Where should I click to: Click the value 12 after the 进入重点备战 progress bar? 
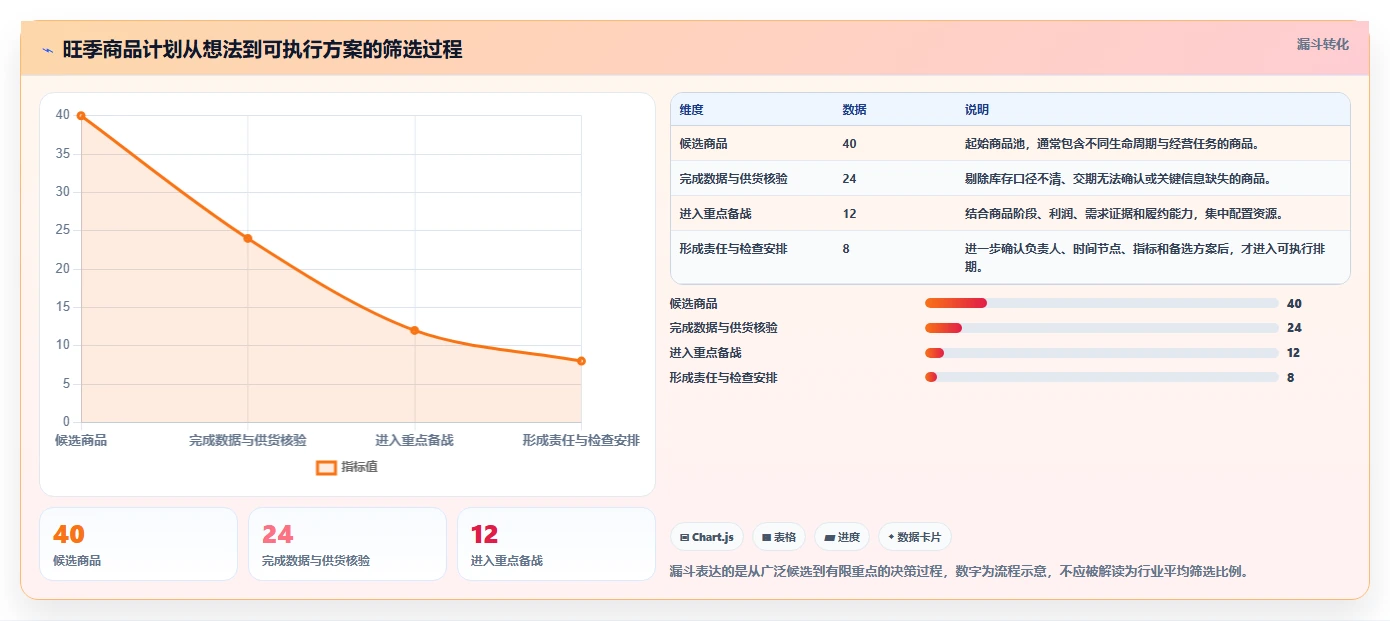(x=1294, y=353)
